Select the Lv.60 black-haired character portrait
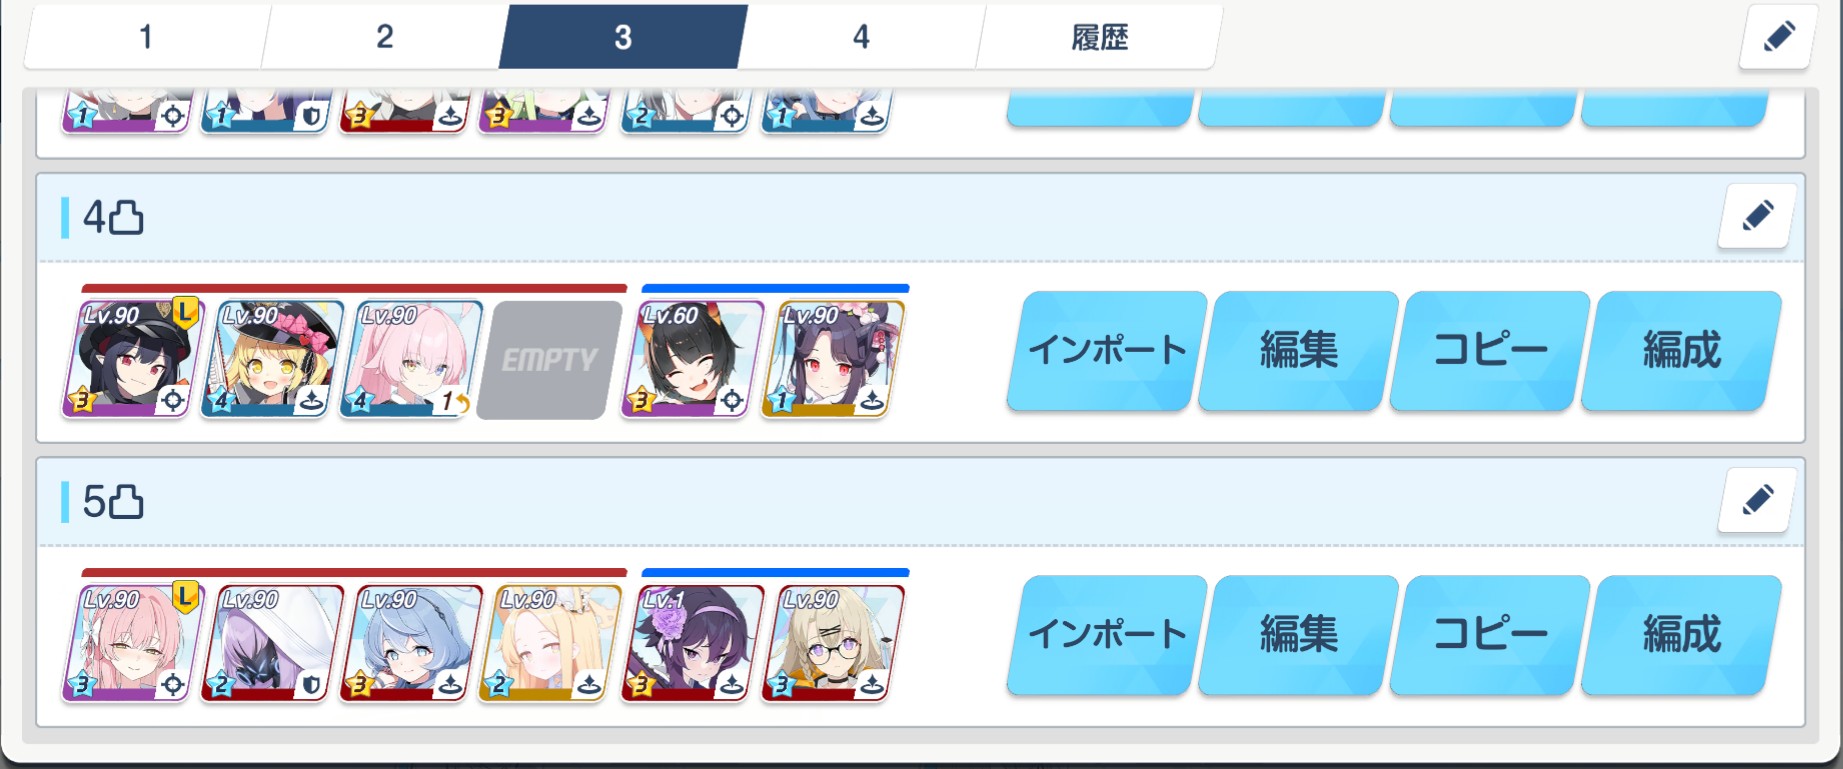This screenshot has width=1843, height=769. [691, 359]
